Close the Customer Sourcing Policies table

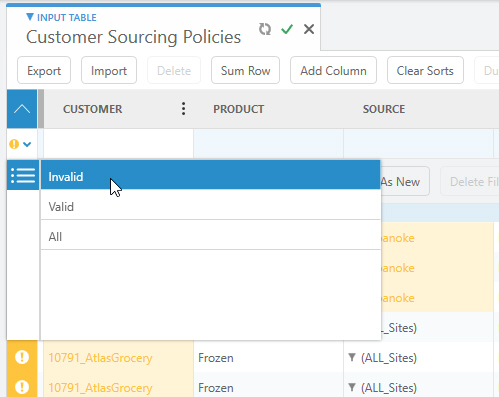coord(309,29)
